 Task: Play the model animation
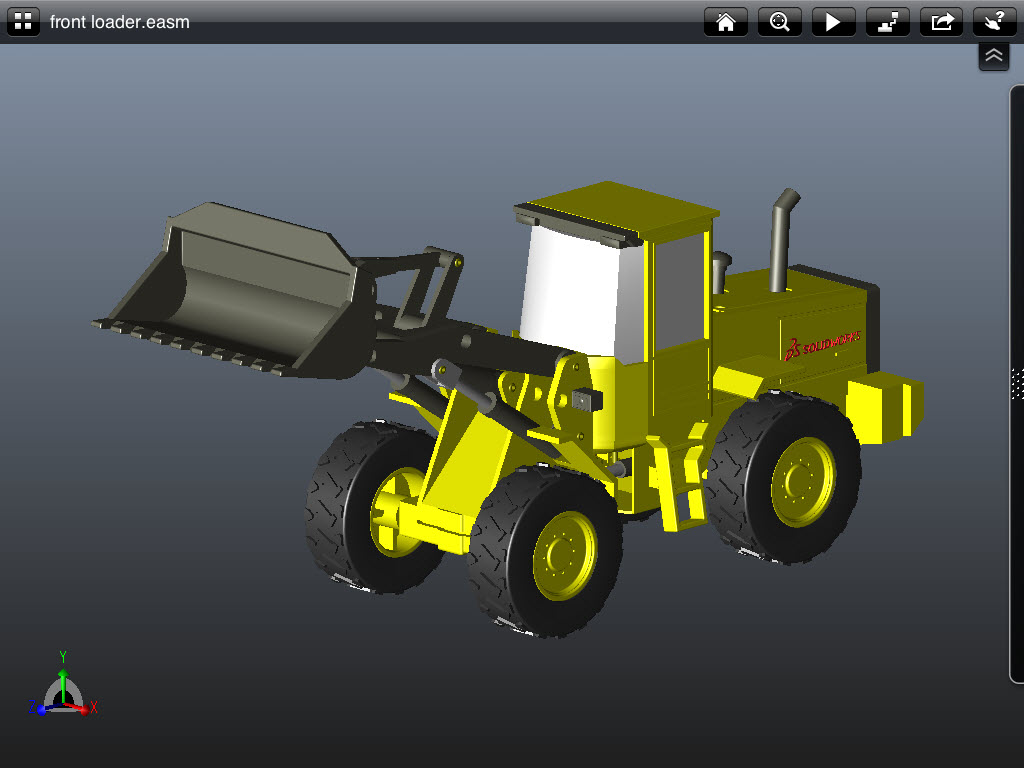point(833,22)
